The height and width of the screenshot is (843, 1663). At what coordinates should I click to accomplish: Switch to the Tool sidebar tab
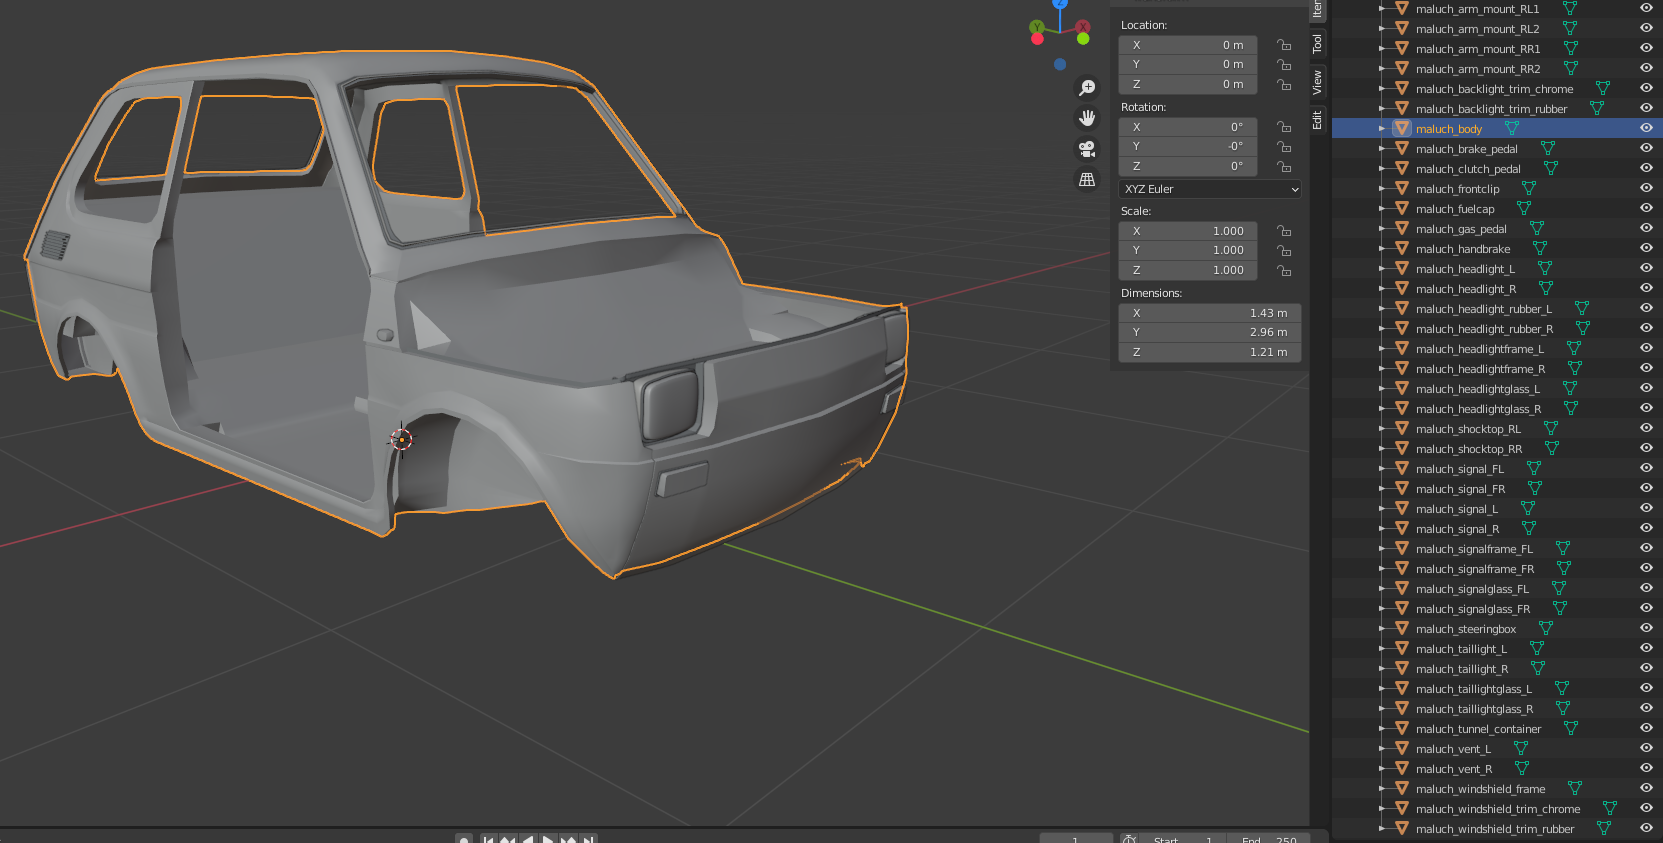click(1317, 44)
